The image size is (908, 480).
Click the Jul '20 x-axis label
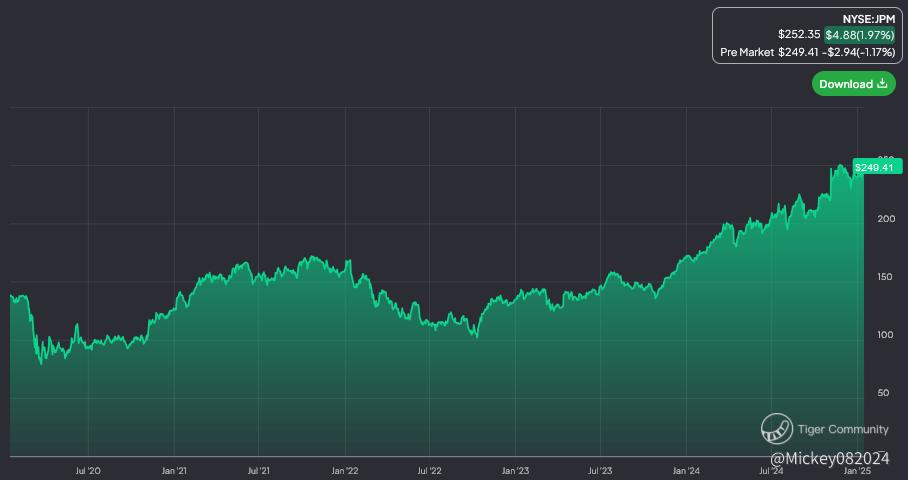click(88, 471)
